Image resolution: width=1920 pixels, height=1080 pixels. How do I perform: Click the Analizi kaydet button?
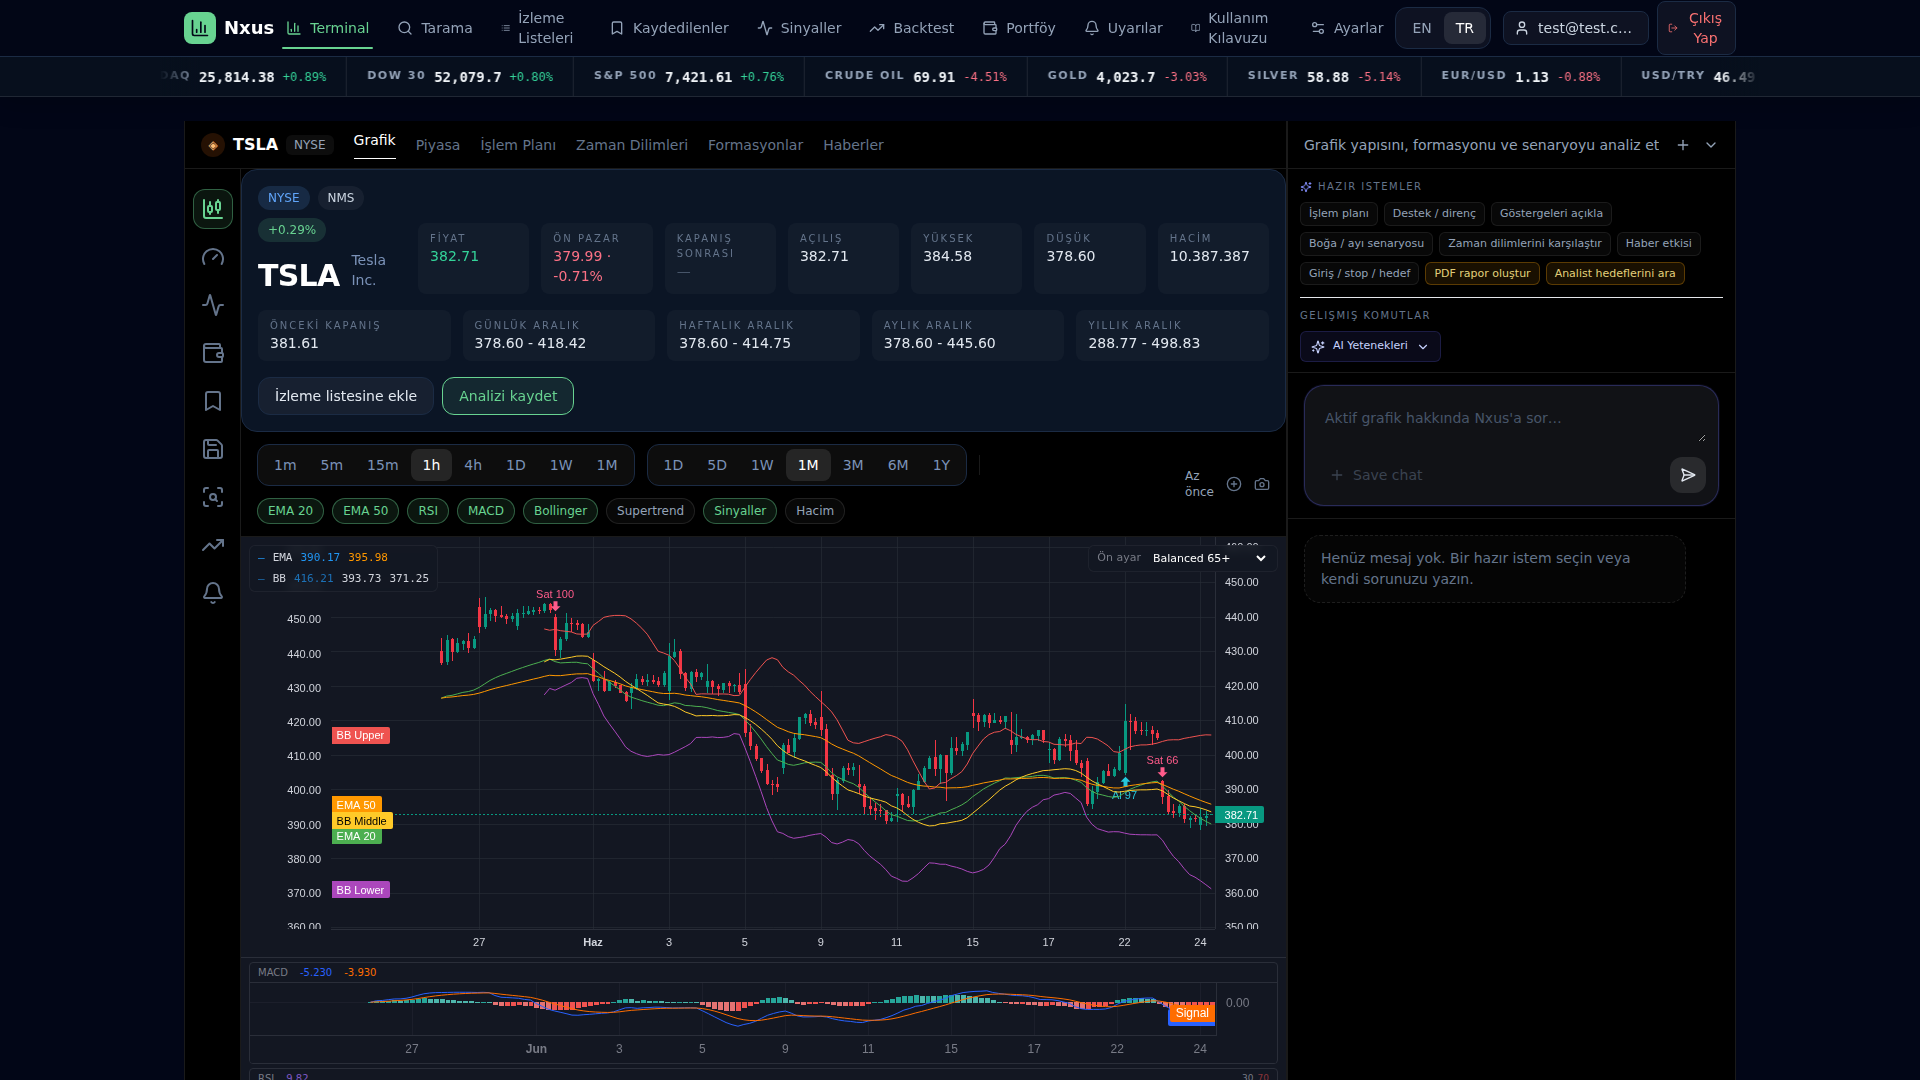[x=508, y=396]
